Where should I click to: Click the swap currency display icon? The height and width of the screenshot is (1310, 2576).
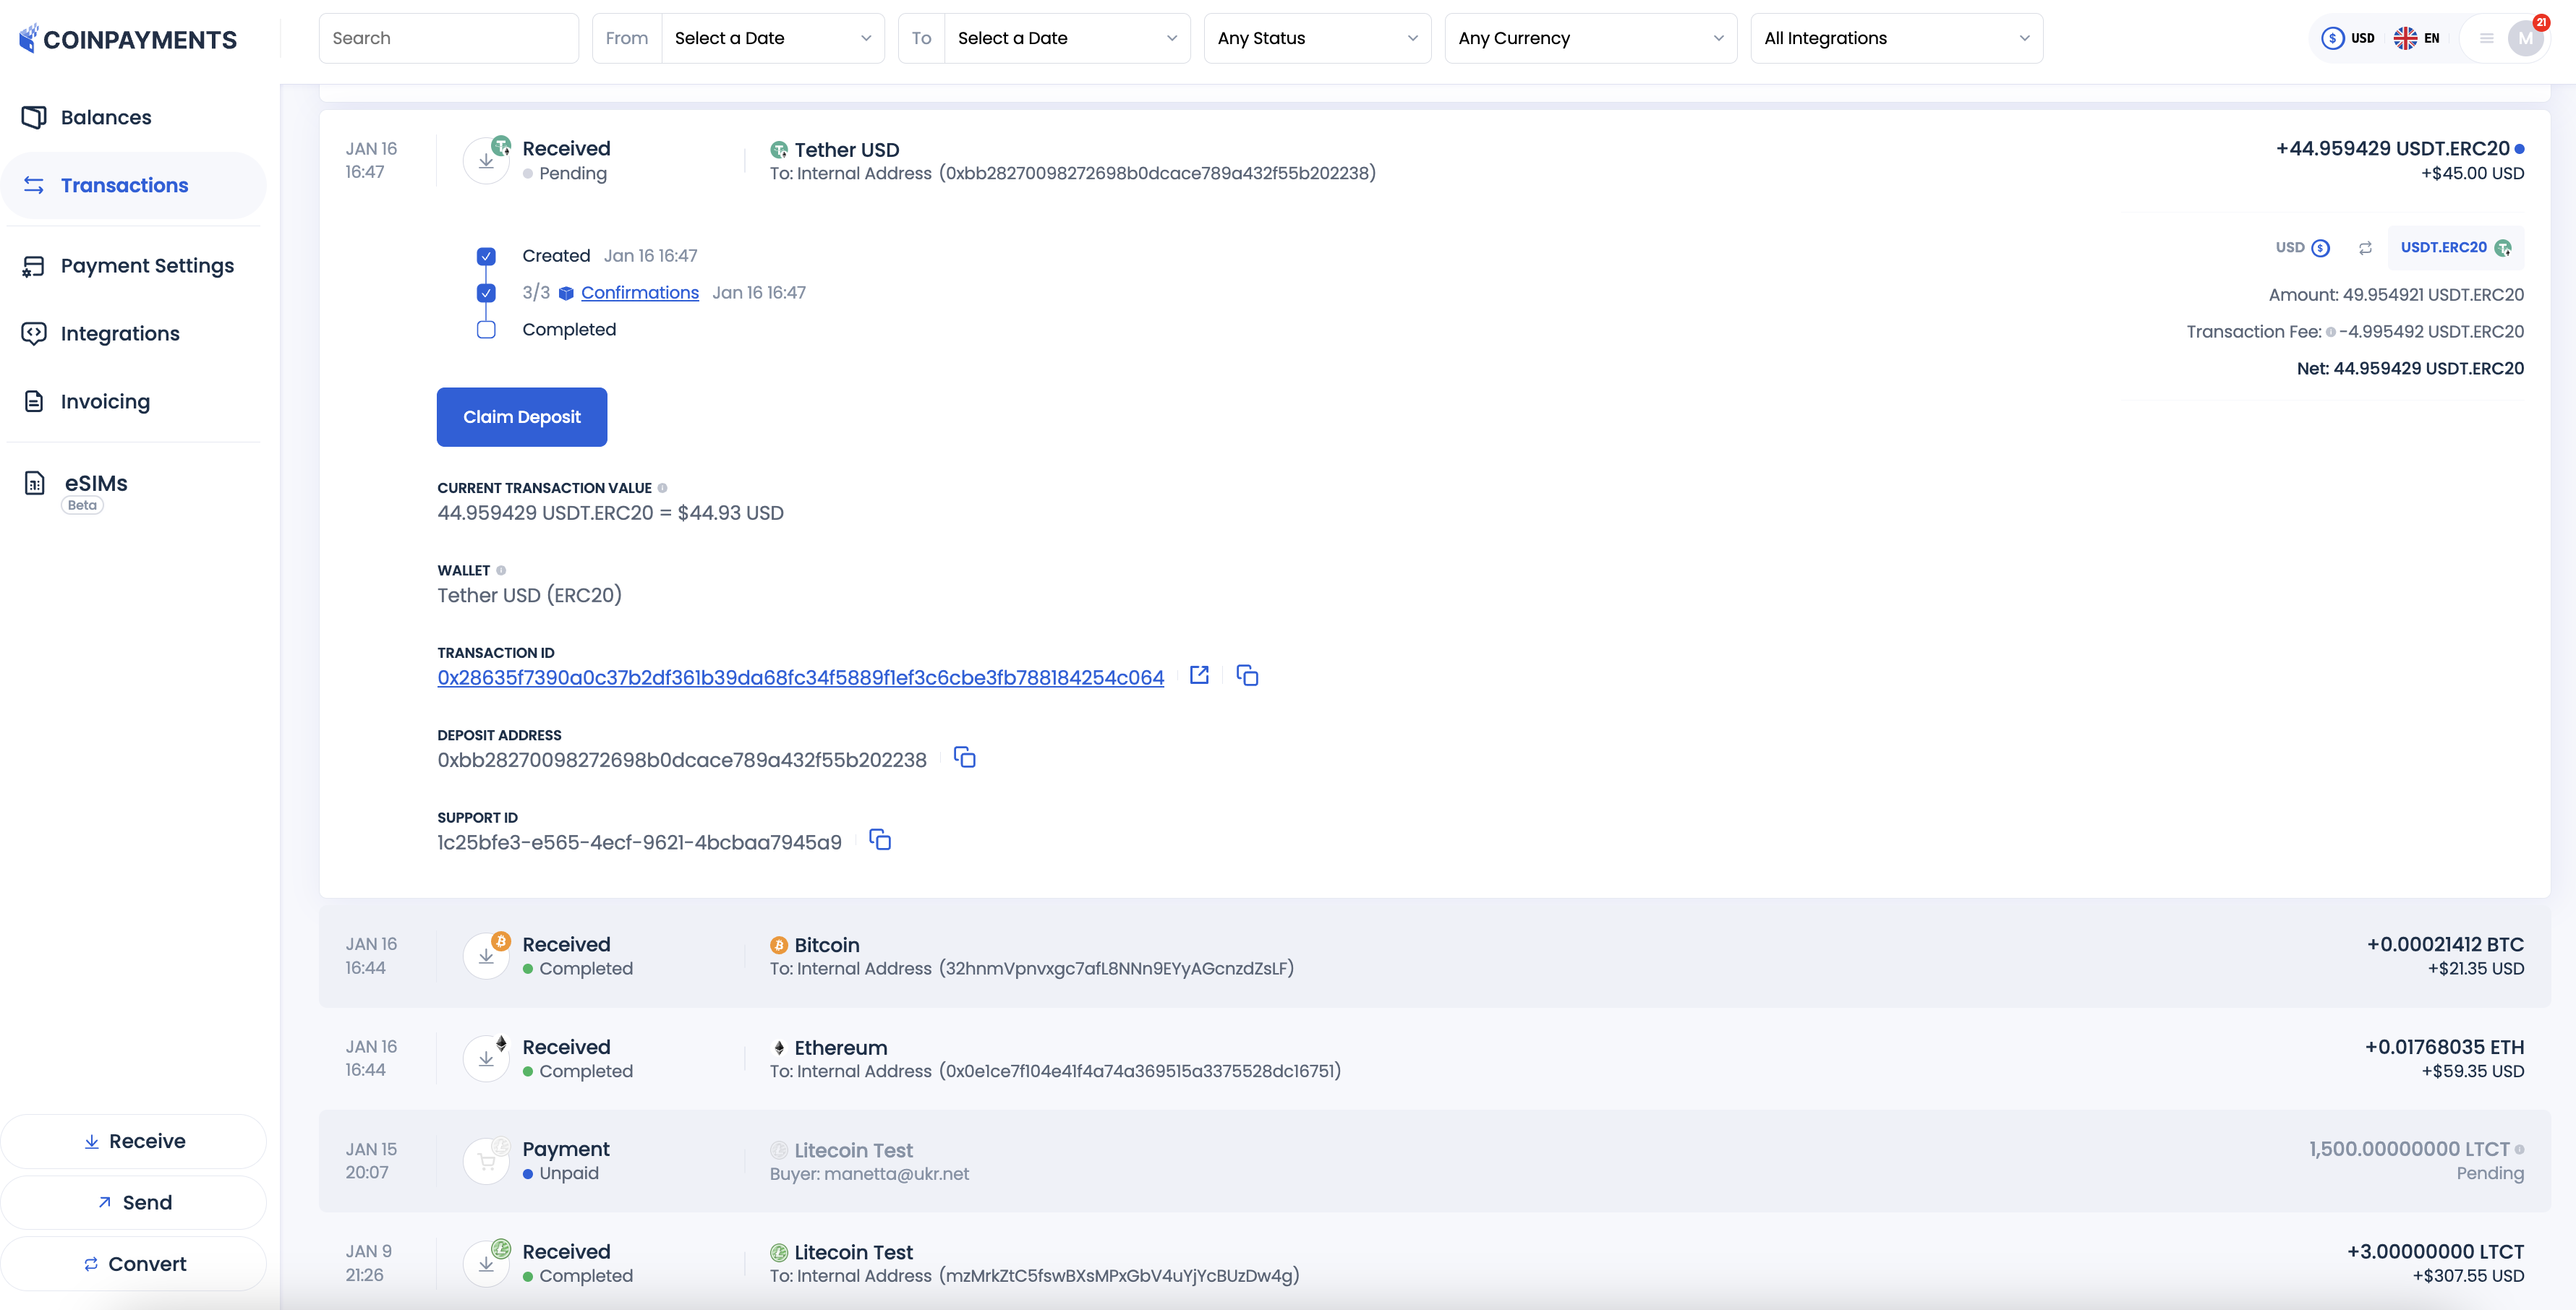(x=2365, y=248)
